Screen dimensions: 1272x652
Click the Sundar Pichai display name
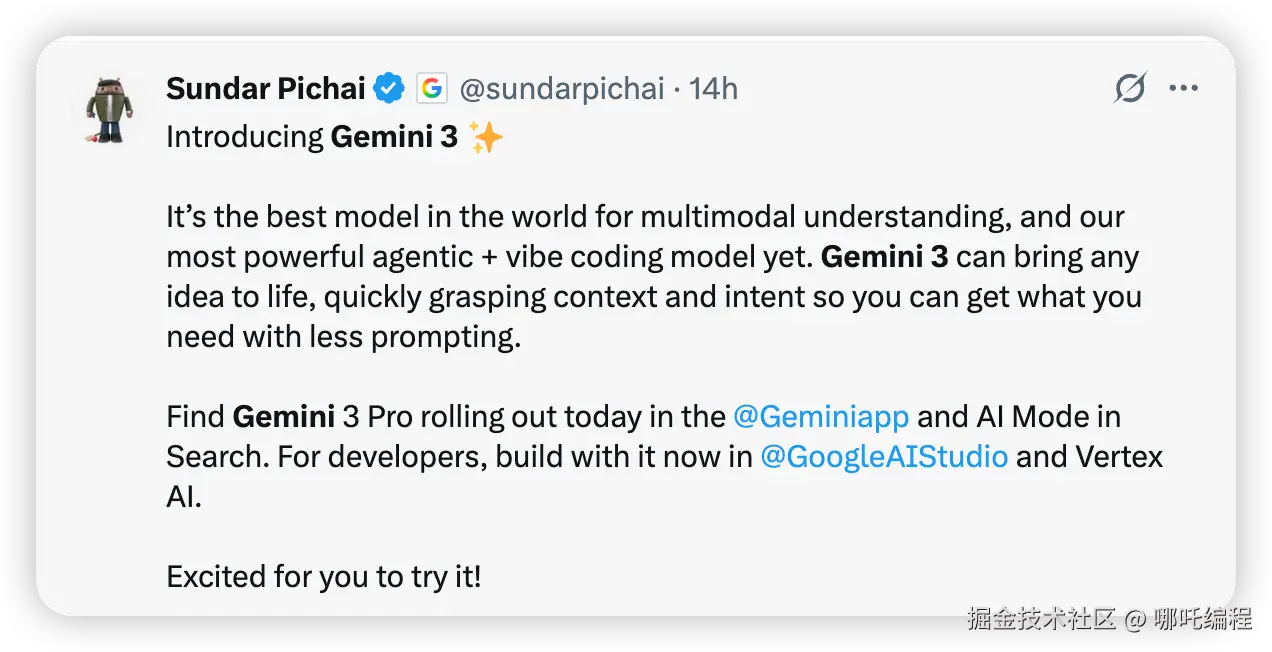[265, 89]
